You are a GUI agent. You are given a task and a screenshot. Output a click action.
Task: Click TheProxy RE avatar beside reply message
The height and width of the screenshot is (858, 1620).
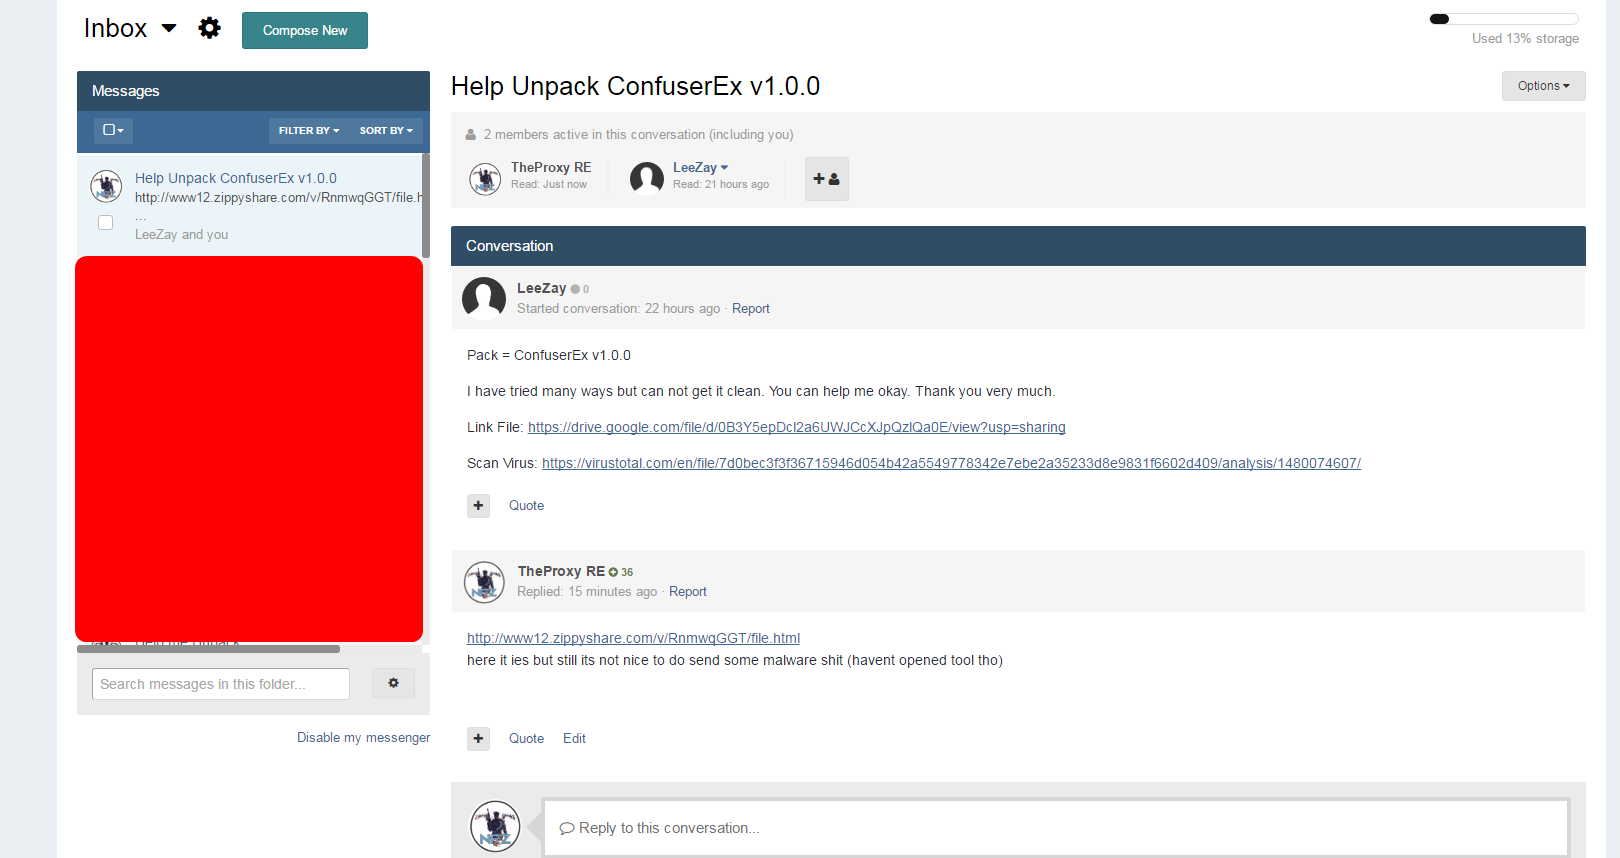coord(484,582)
